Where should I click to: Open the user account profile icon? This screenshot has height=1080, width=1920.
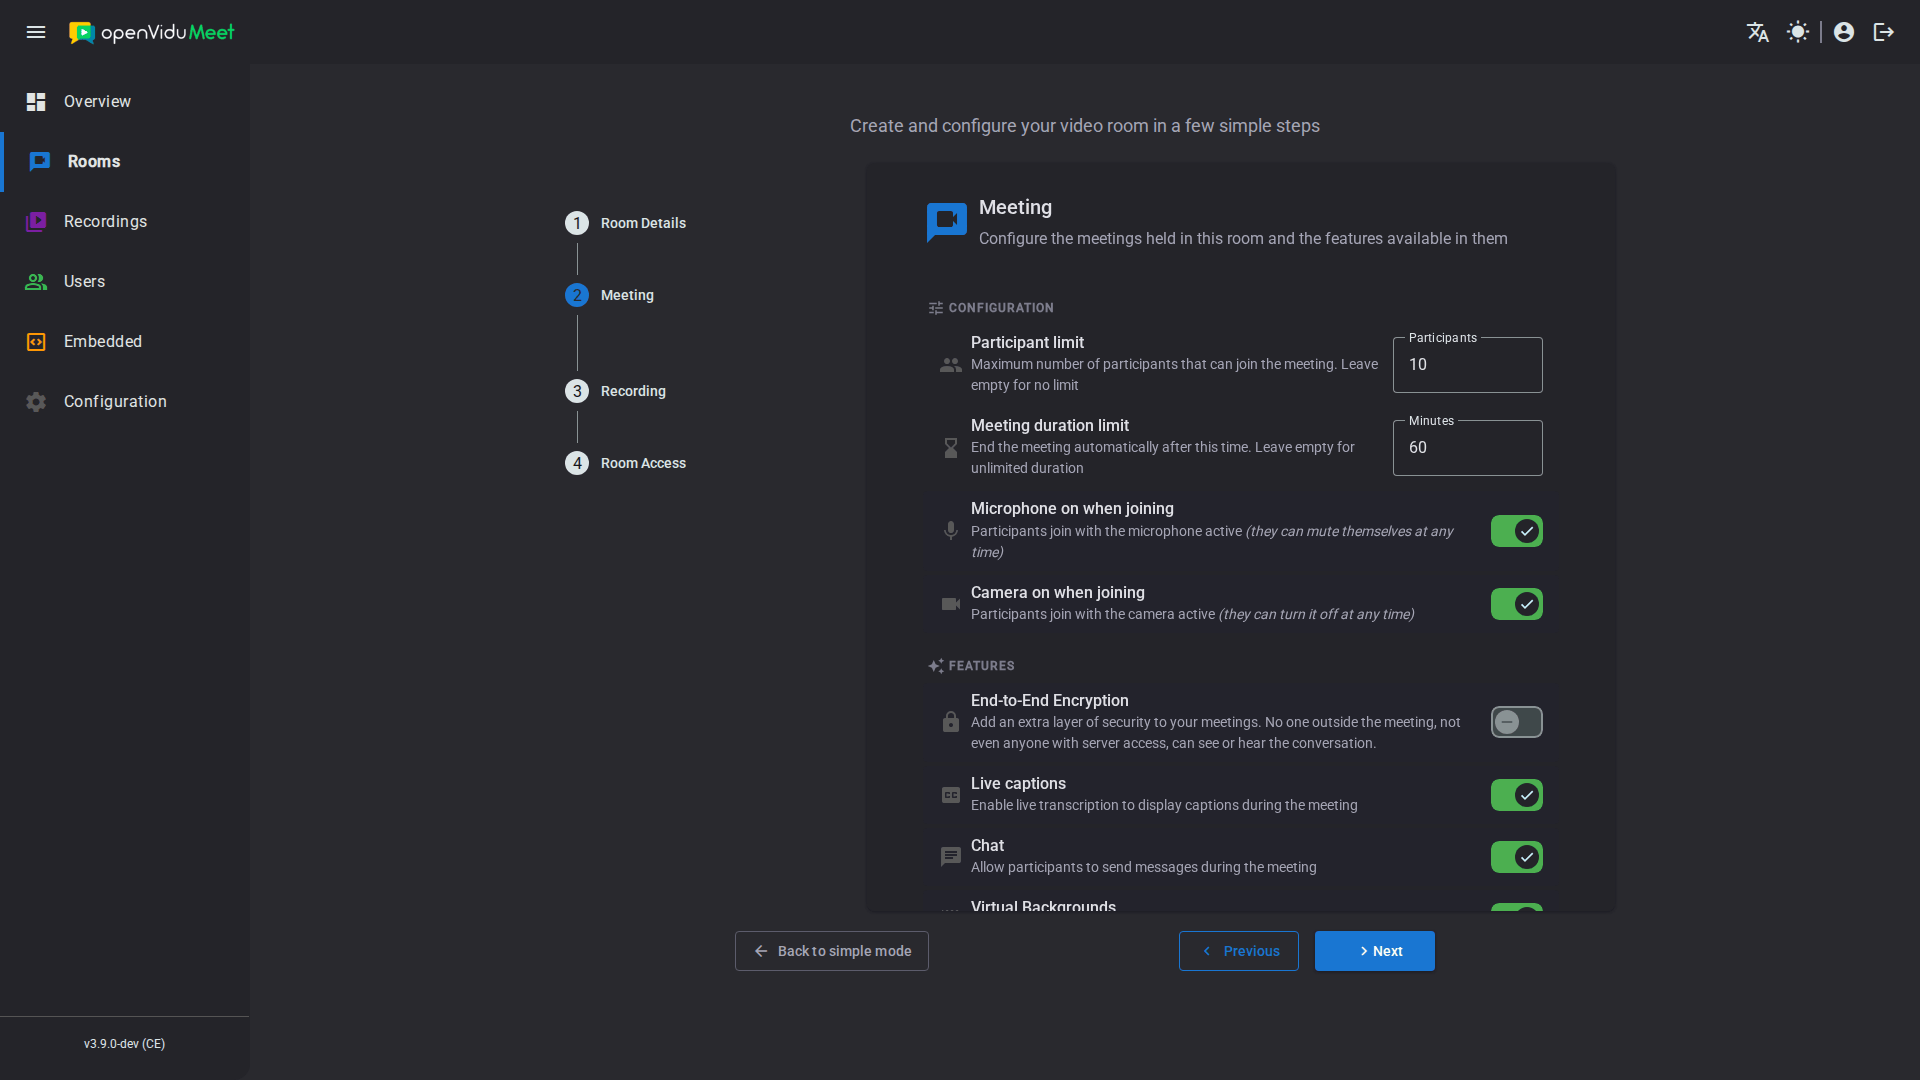click(x=1844, y=32)
